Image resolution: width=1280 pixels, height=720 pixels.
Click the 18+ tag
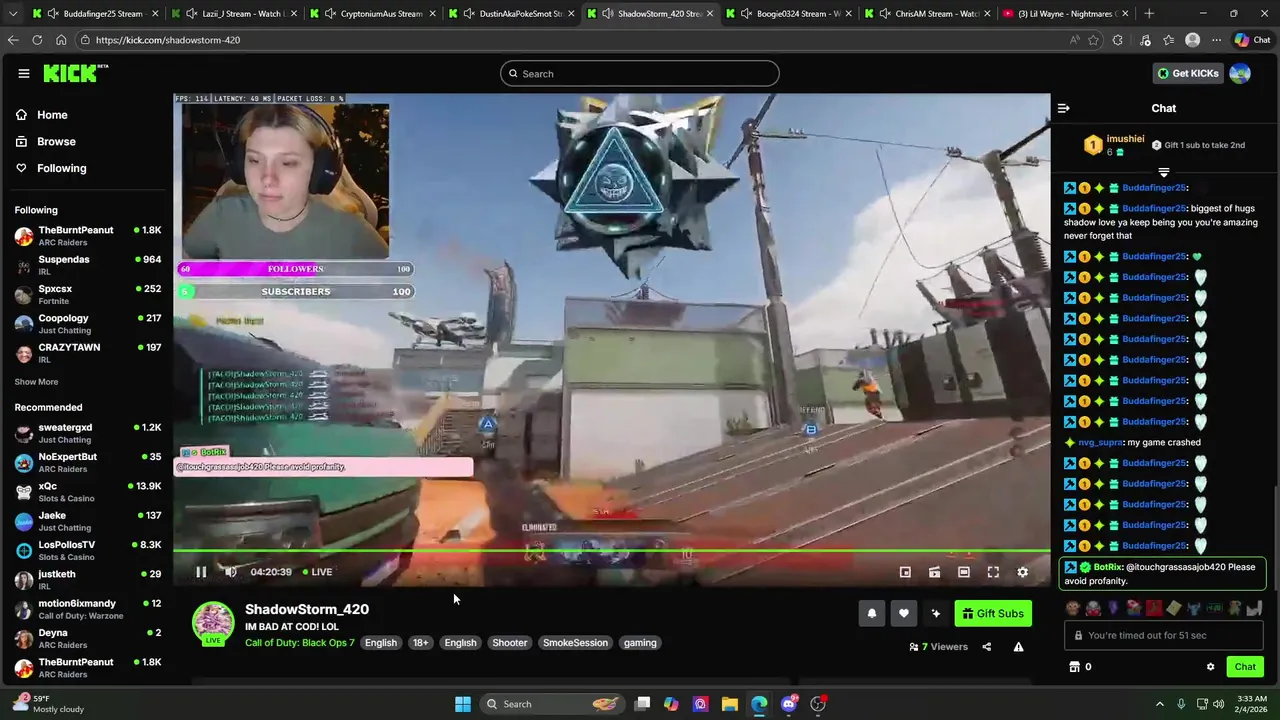pyautogui.click(x=421, y=643)
